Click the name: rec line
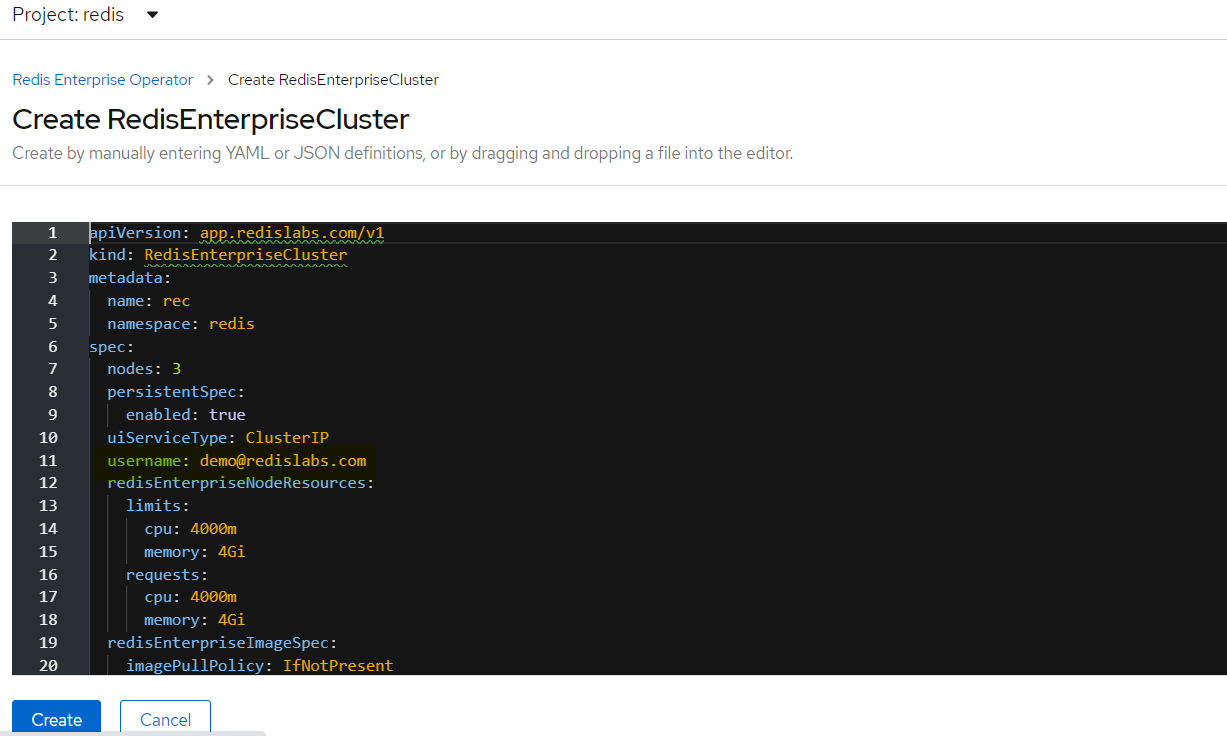Screen dimensions: 1227x736 pos(149,300)
